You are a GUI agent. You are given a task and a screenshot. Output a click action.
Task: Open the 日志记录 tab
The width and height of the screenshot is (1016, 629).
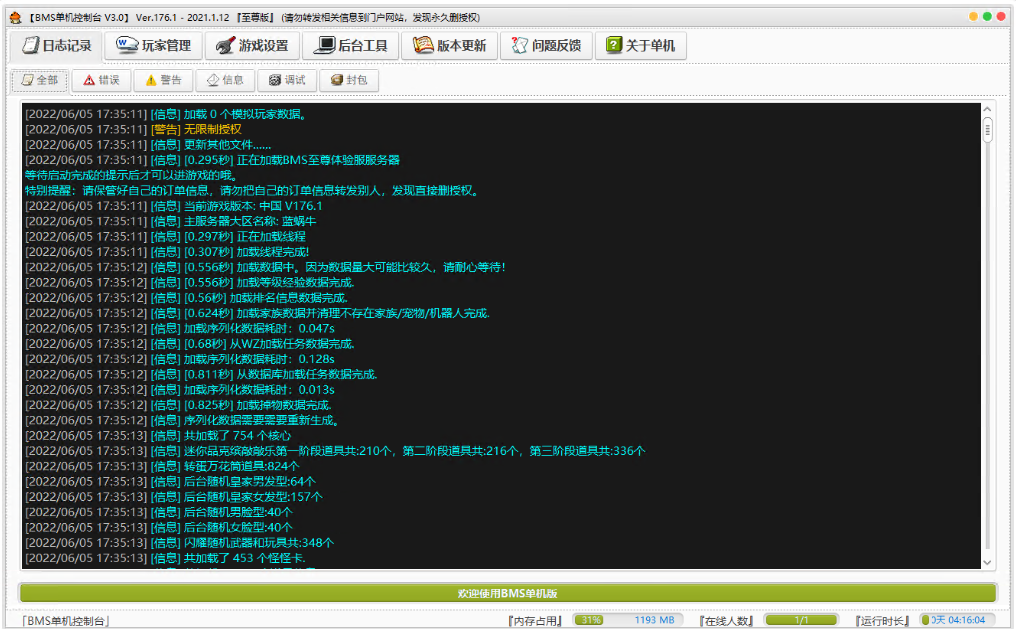[x=56, y=45]
